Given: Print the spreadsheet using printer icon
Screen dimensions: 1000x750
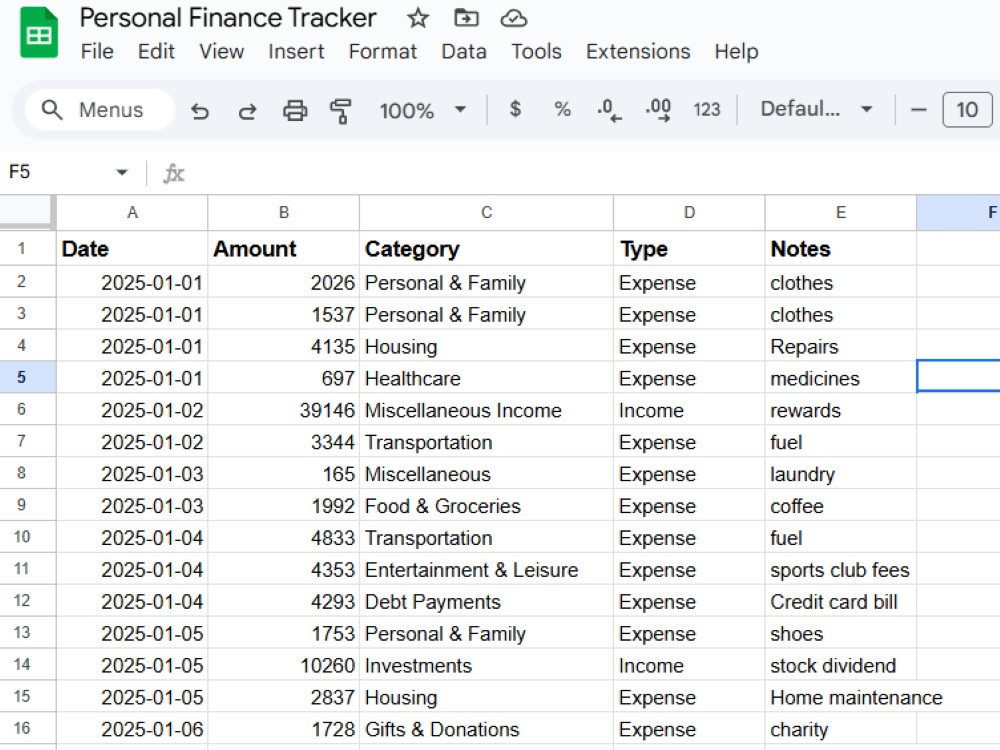Looking at the screenshot, I should click(x=295, y=111).
